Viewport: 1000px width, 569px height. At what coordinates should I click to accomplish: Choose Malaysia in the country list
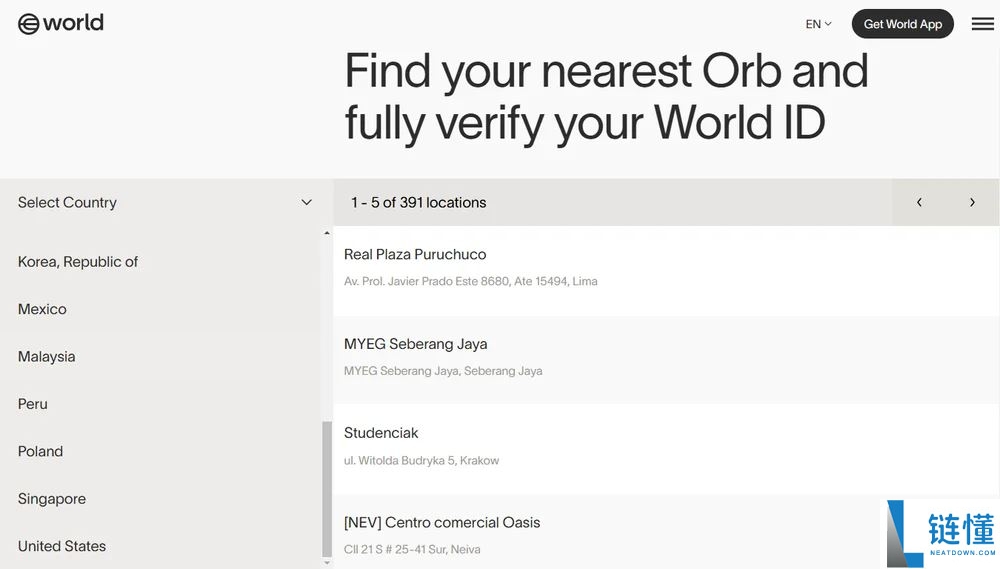[x=47, y=357]
